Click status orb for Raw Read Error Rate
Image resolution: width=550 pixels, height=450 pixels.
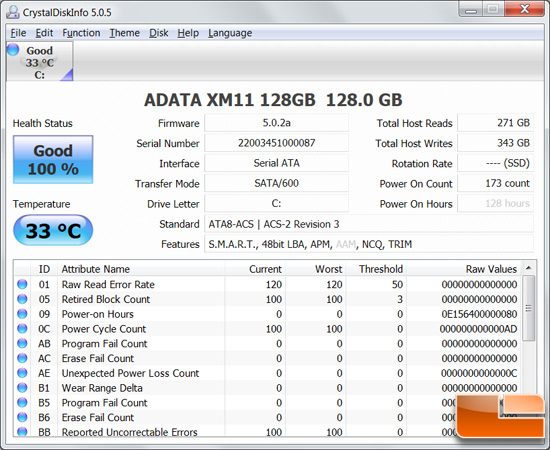(x=22, y=284)
